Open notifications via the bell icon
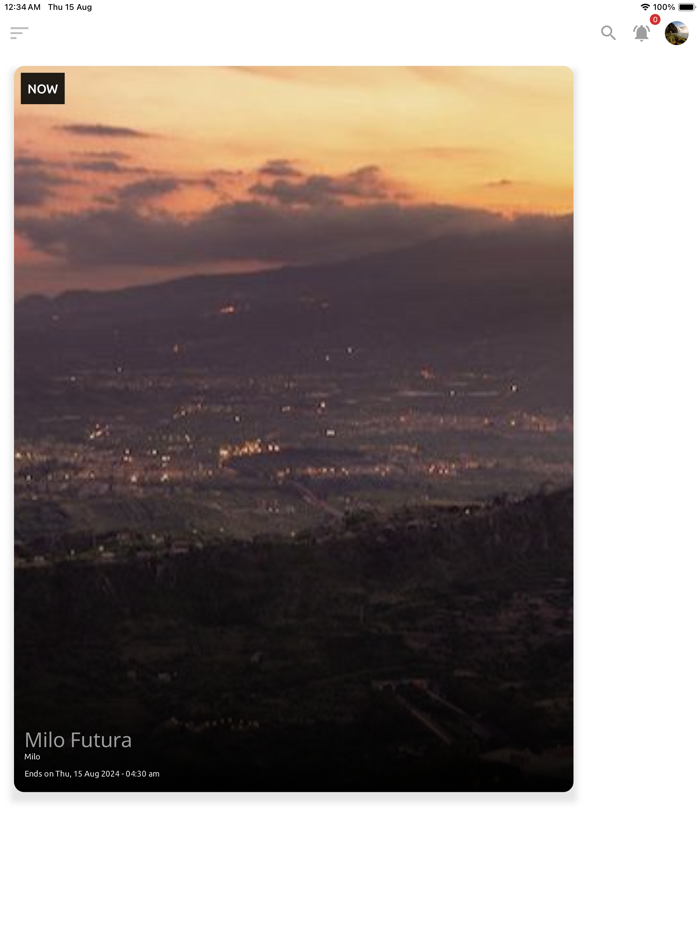The width and height of the screenshot is (700, 934). click(x=641, y=33)
